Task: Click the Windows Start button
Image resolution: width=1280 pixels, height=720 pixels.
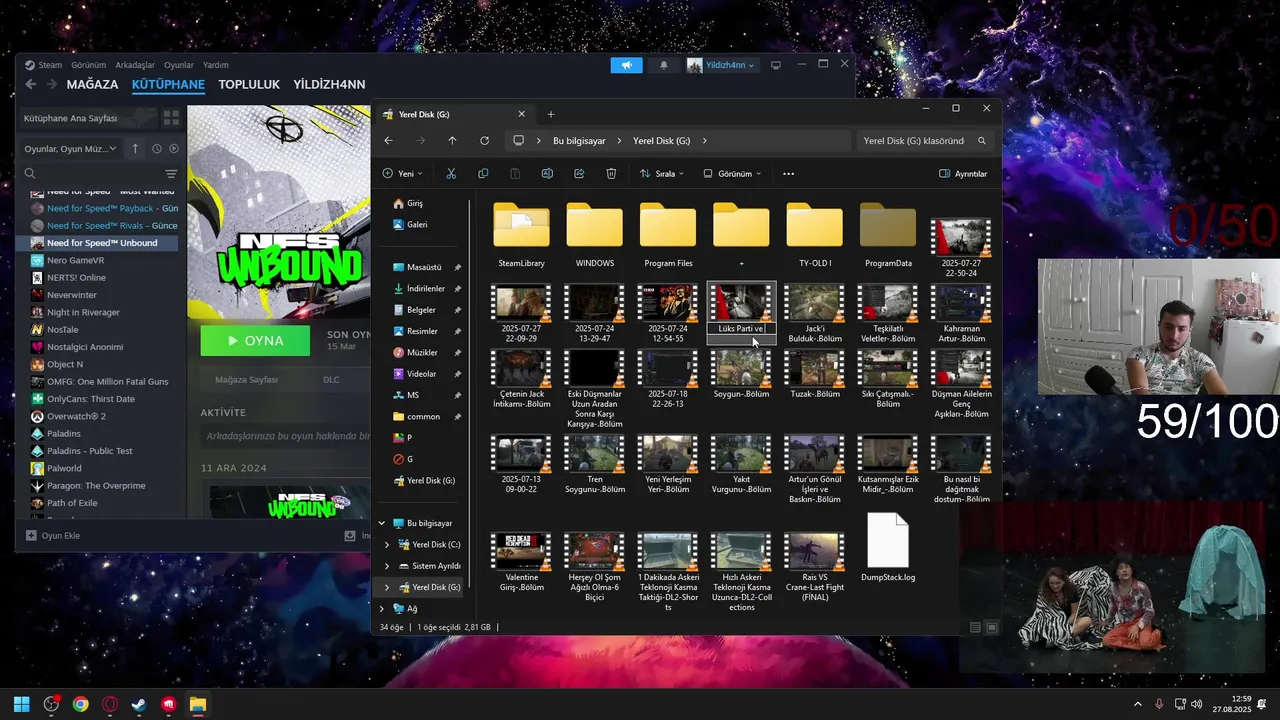Action: 22,704
